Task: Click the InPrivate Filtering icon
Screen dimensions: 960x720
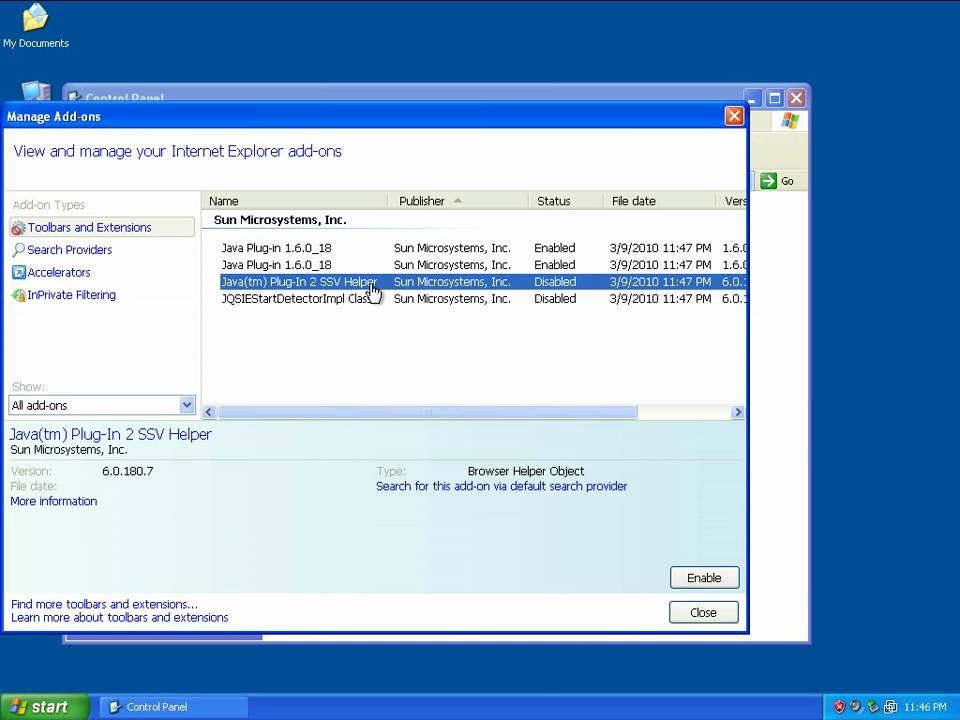Action: point(19,295)
